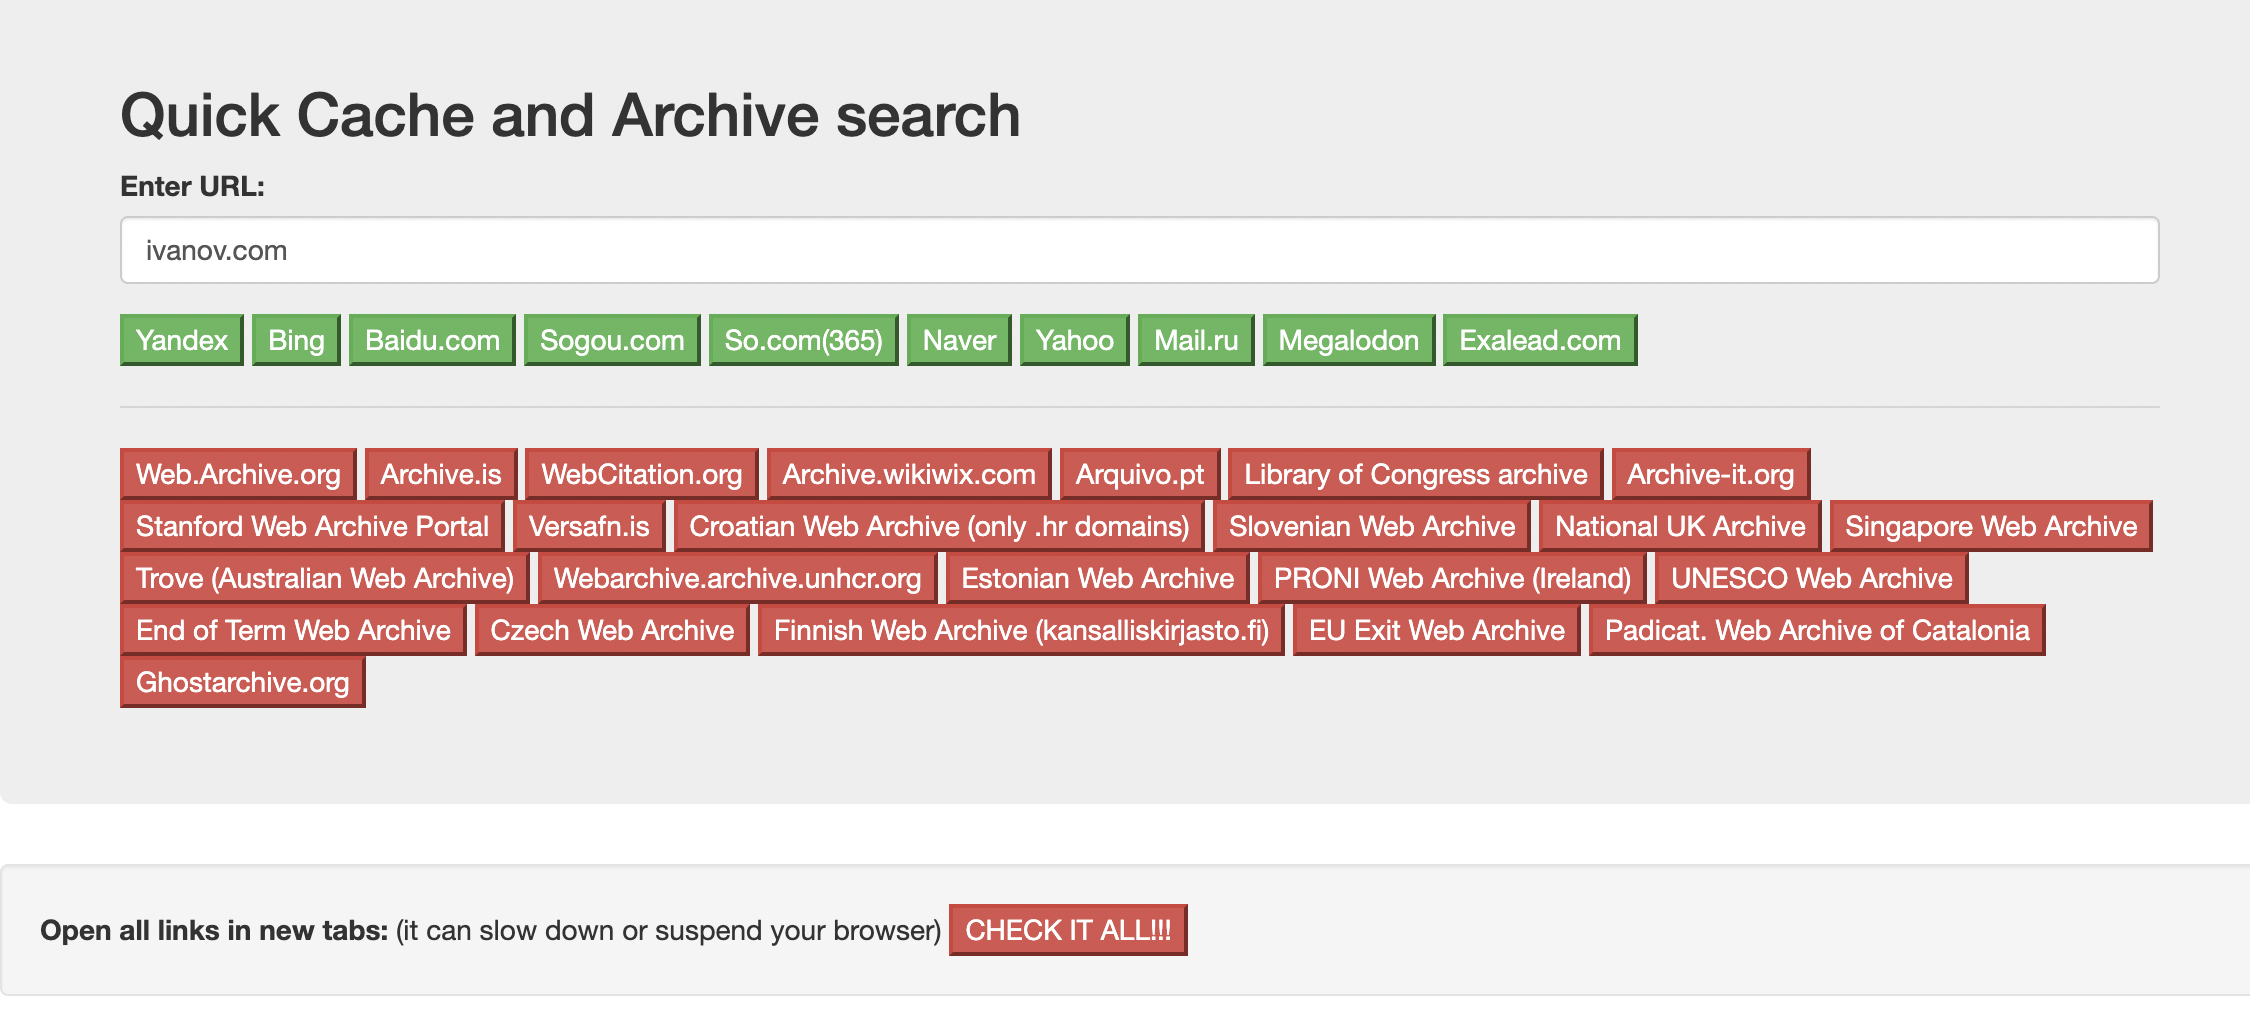Screen dimensions: 2250x1034
Task: Click the Sogou.com button
Action: (x=612, y=340)
